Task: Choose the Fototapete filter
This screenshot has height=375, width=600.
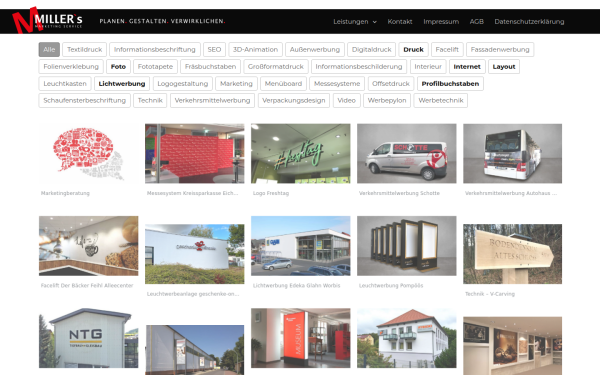Action: [155, 67]
